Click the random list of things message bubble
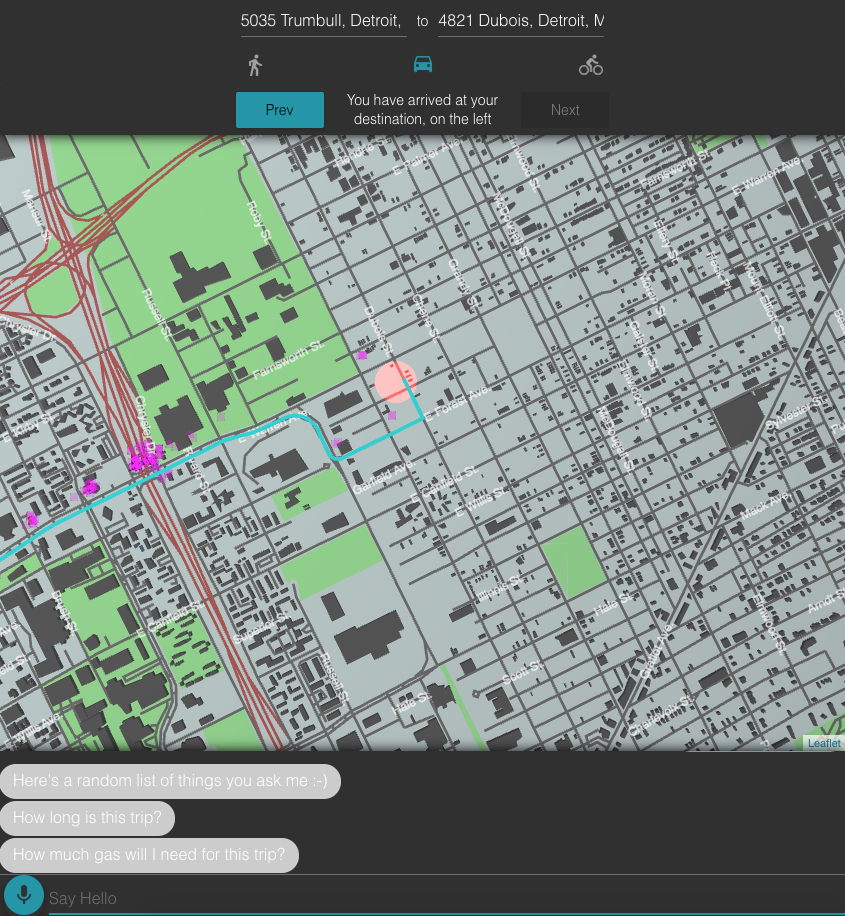Image resolution: width=845 pixels, height=916 pixels. (x=170, y=780)
